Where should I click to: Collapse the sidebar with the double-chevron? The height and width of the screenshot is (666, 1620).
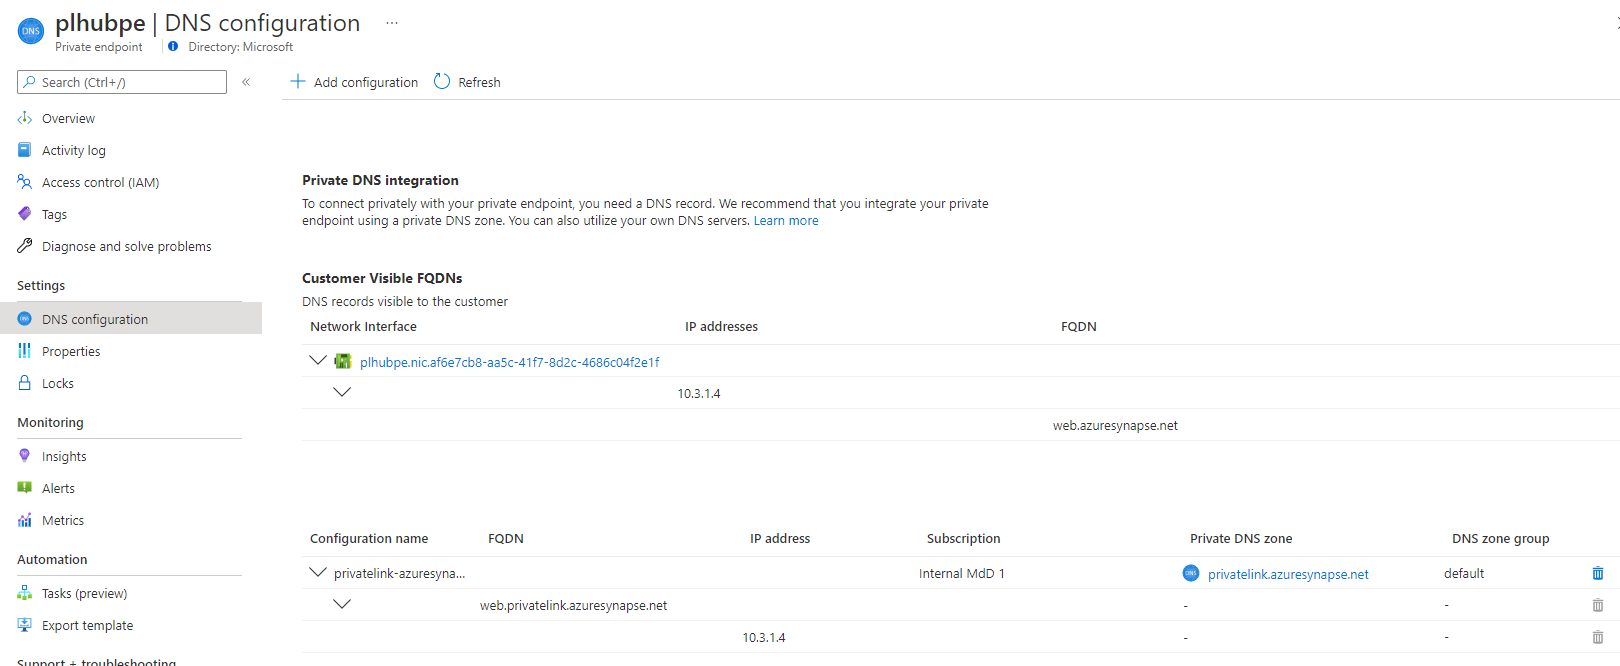tap(246, 82)
